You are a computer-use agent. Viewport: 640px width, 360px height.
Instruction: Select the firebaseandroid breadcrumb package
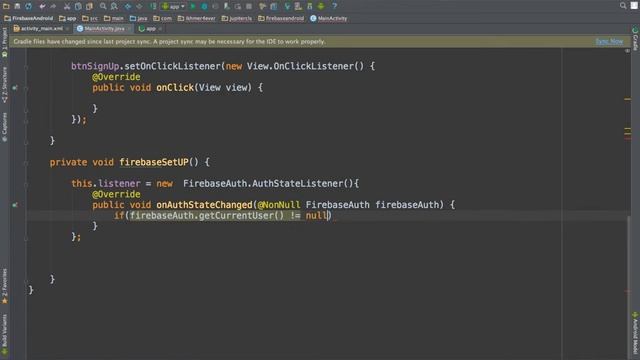click(281, 18)
